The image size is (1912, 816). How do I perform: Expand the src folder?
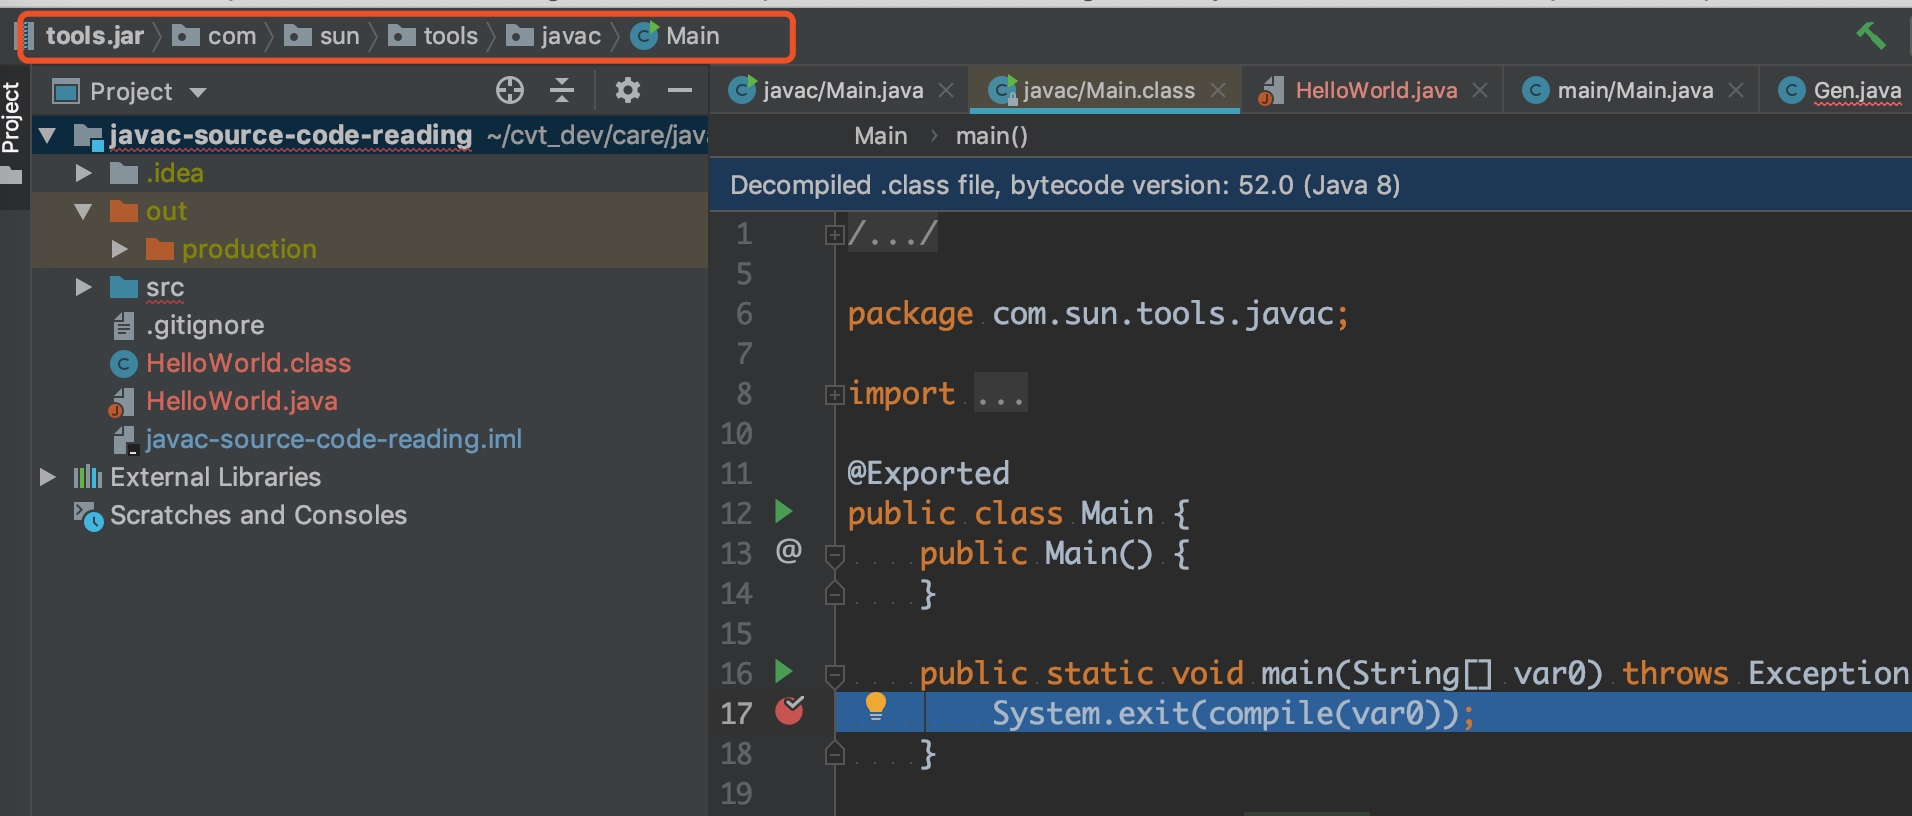pyautogui.click(x=84, y=288)
